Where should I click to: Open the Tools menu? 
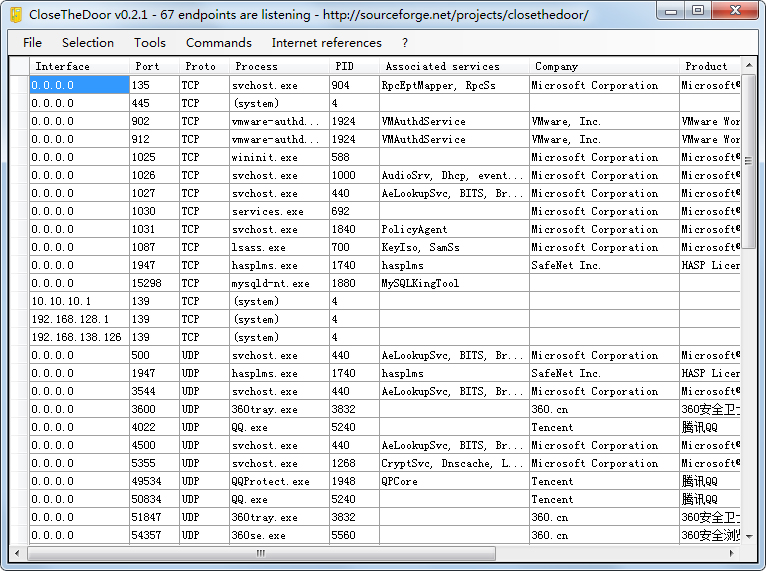[x=150, y=43]
